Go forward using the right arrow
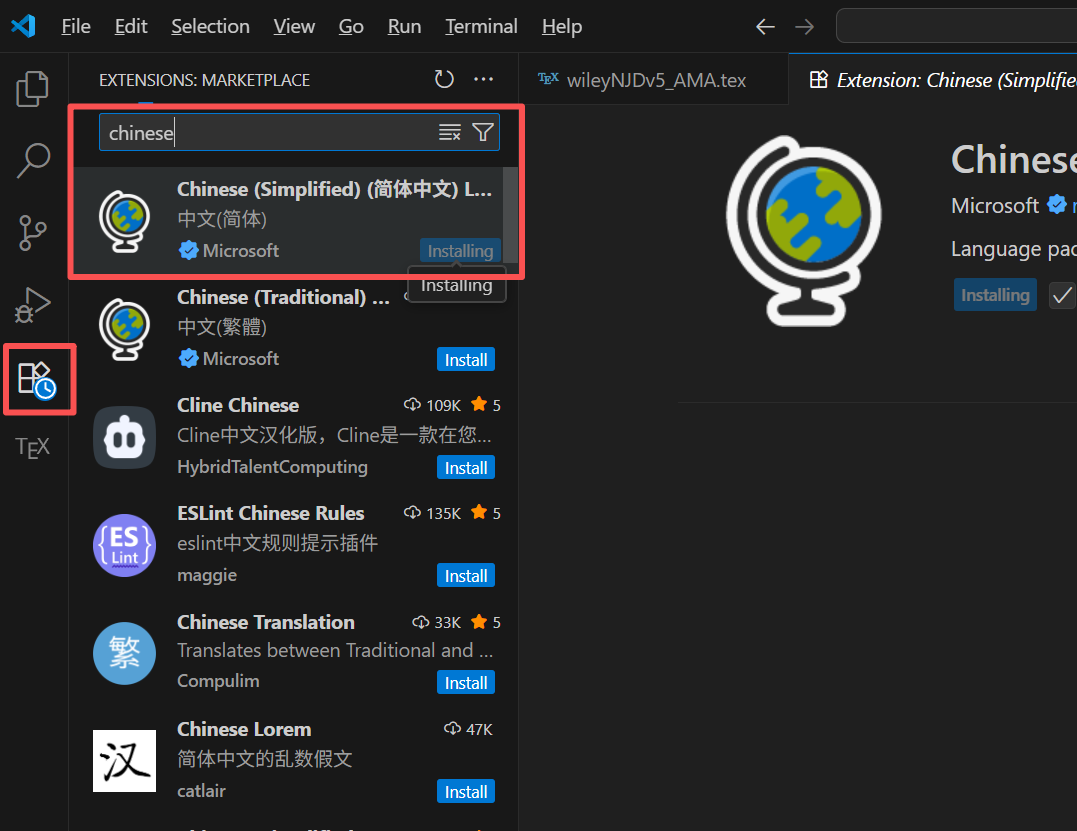The image size is (1077, 831). point(804,27)
